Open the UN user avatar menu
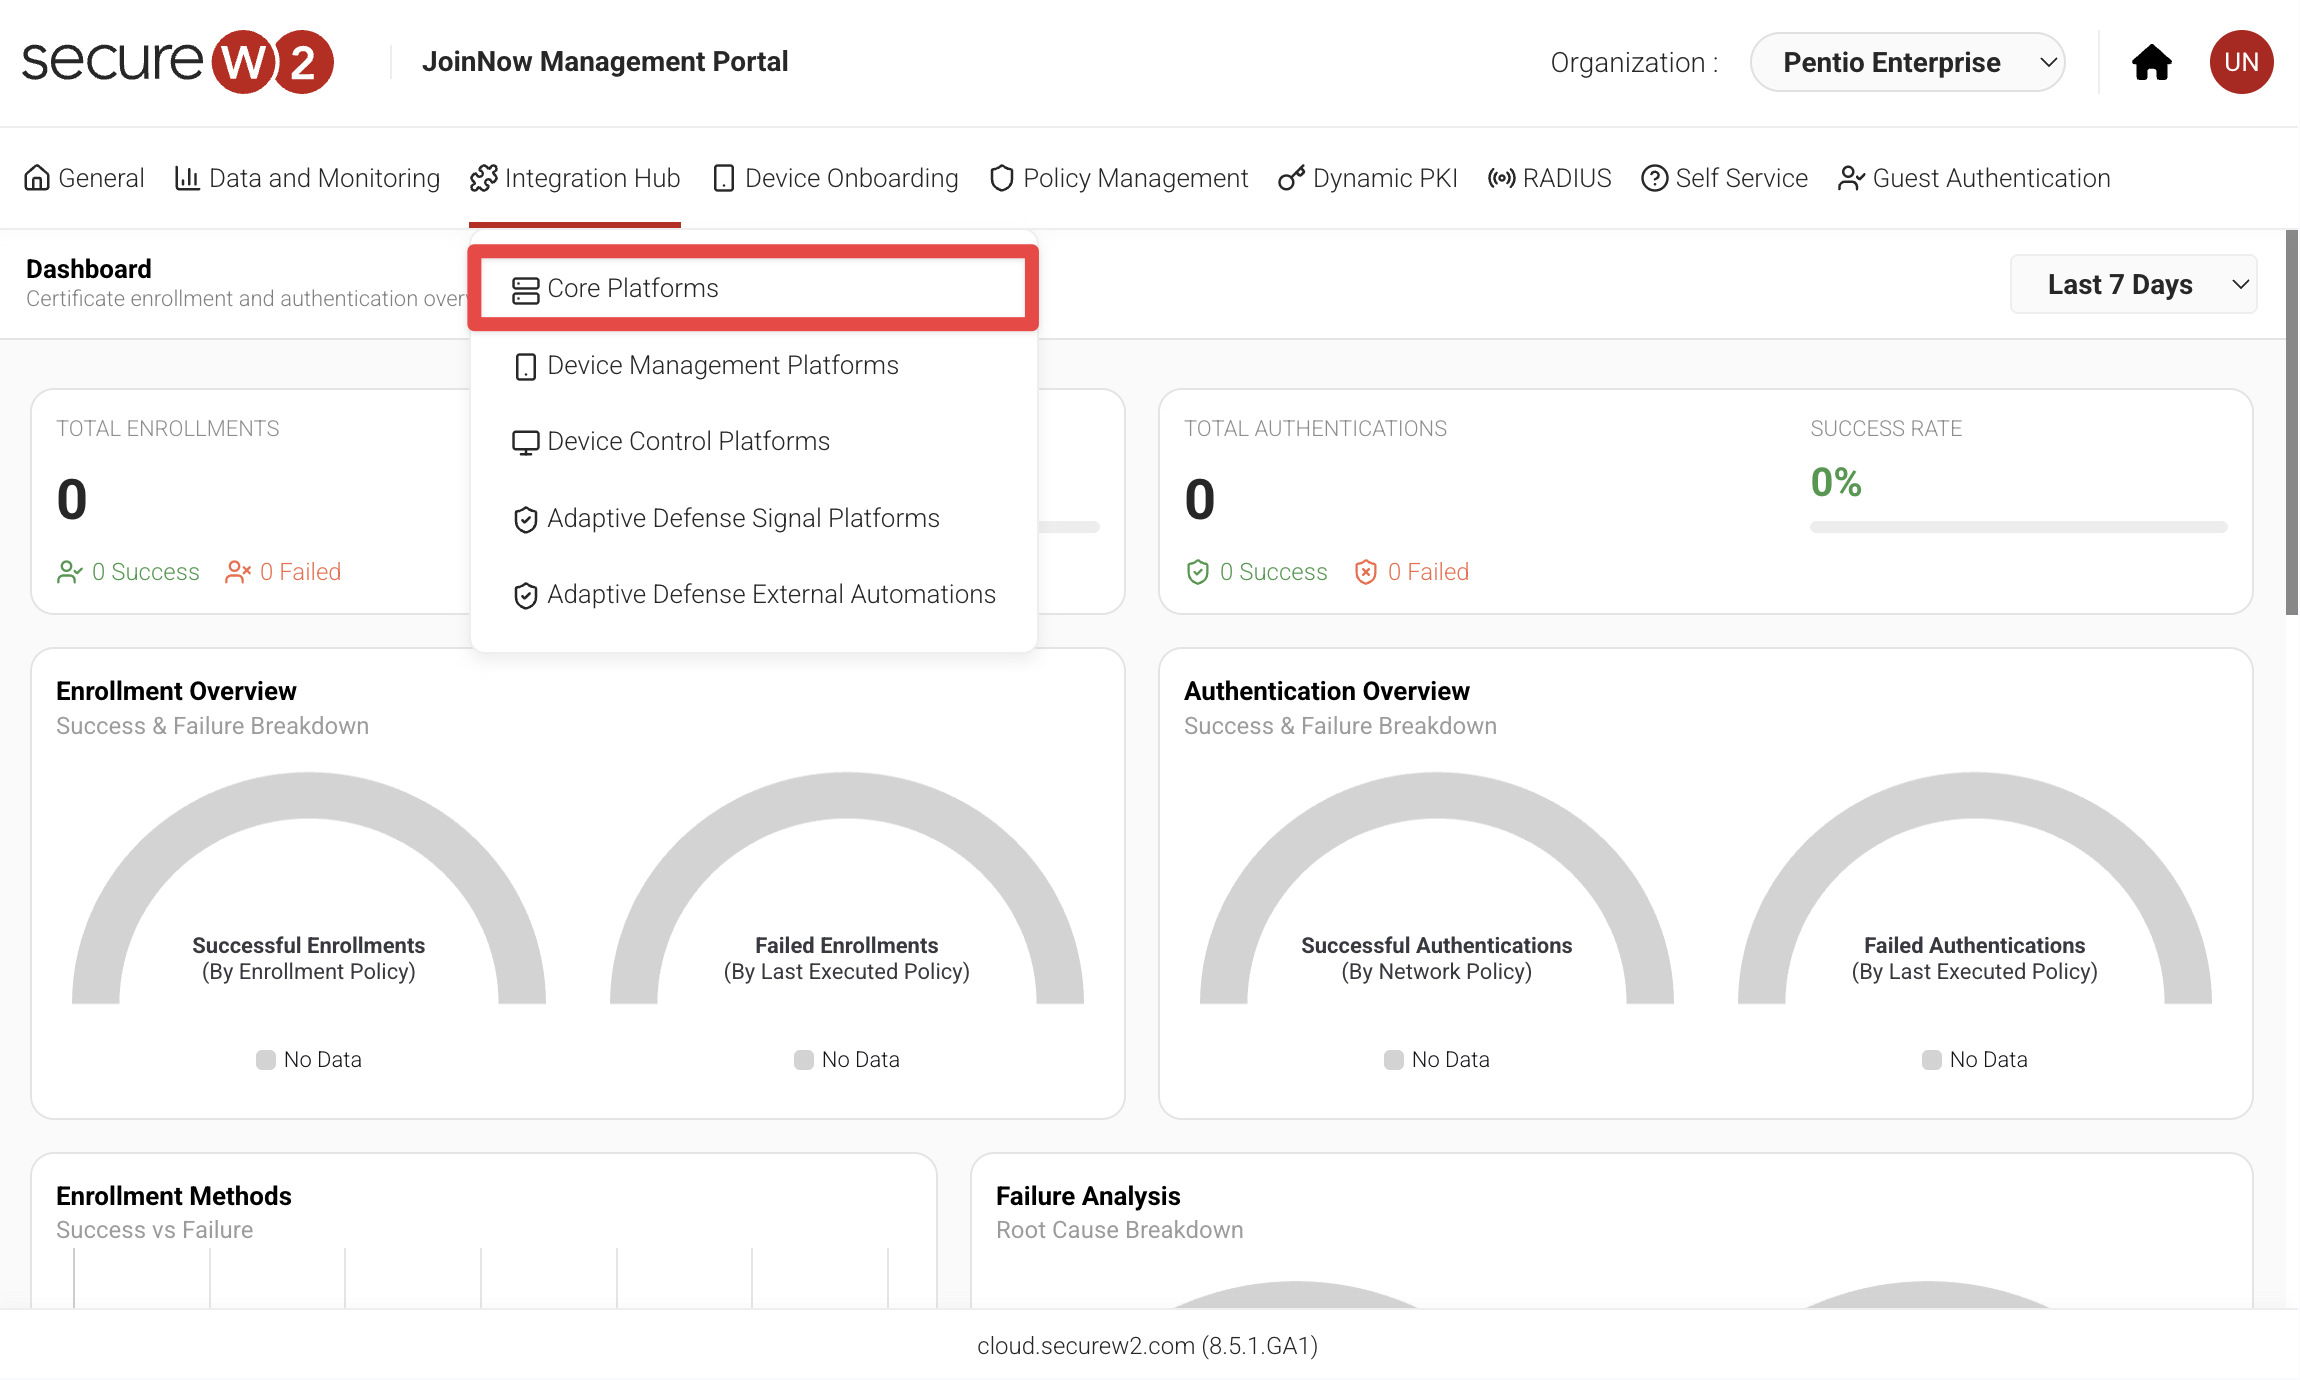This screenshot has width=2300, height=1380. 2241,62
